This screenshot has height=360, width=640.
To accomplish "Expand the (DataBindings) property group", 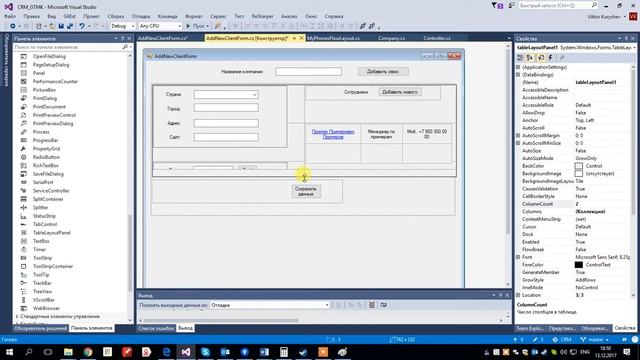I will [x=518, y=75].
